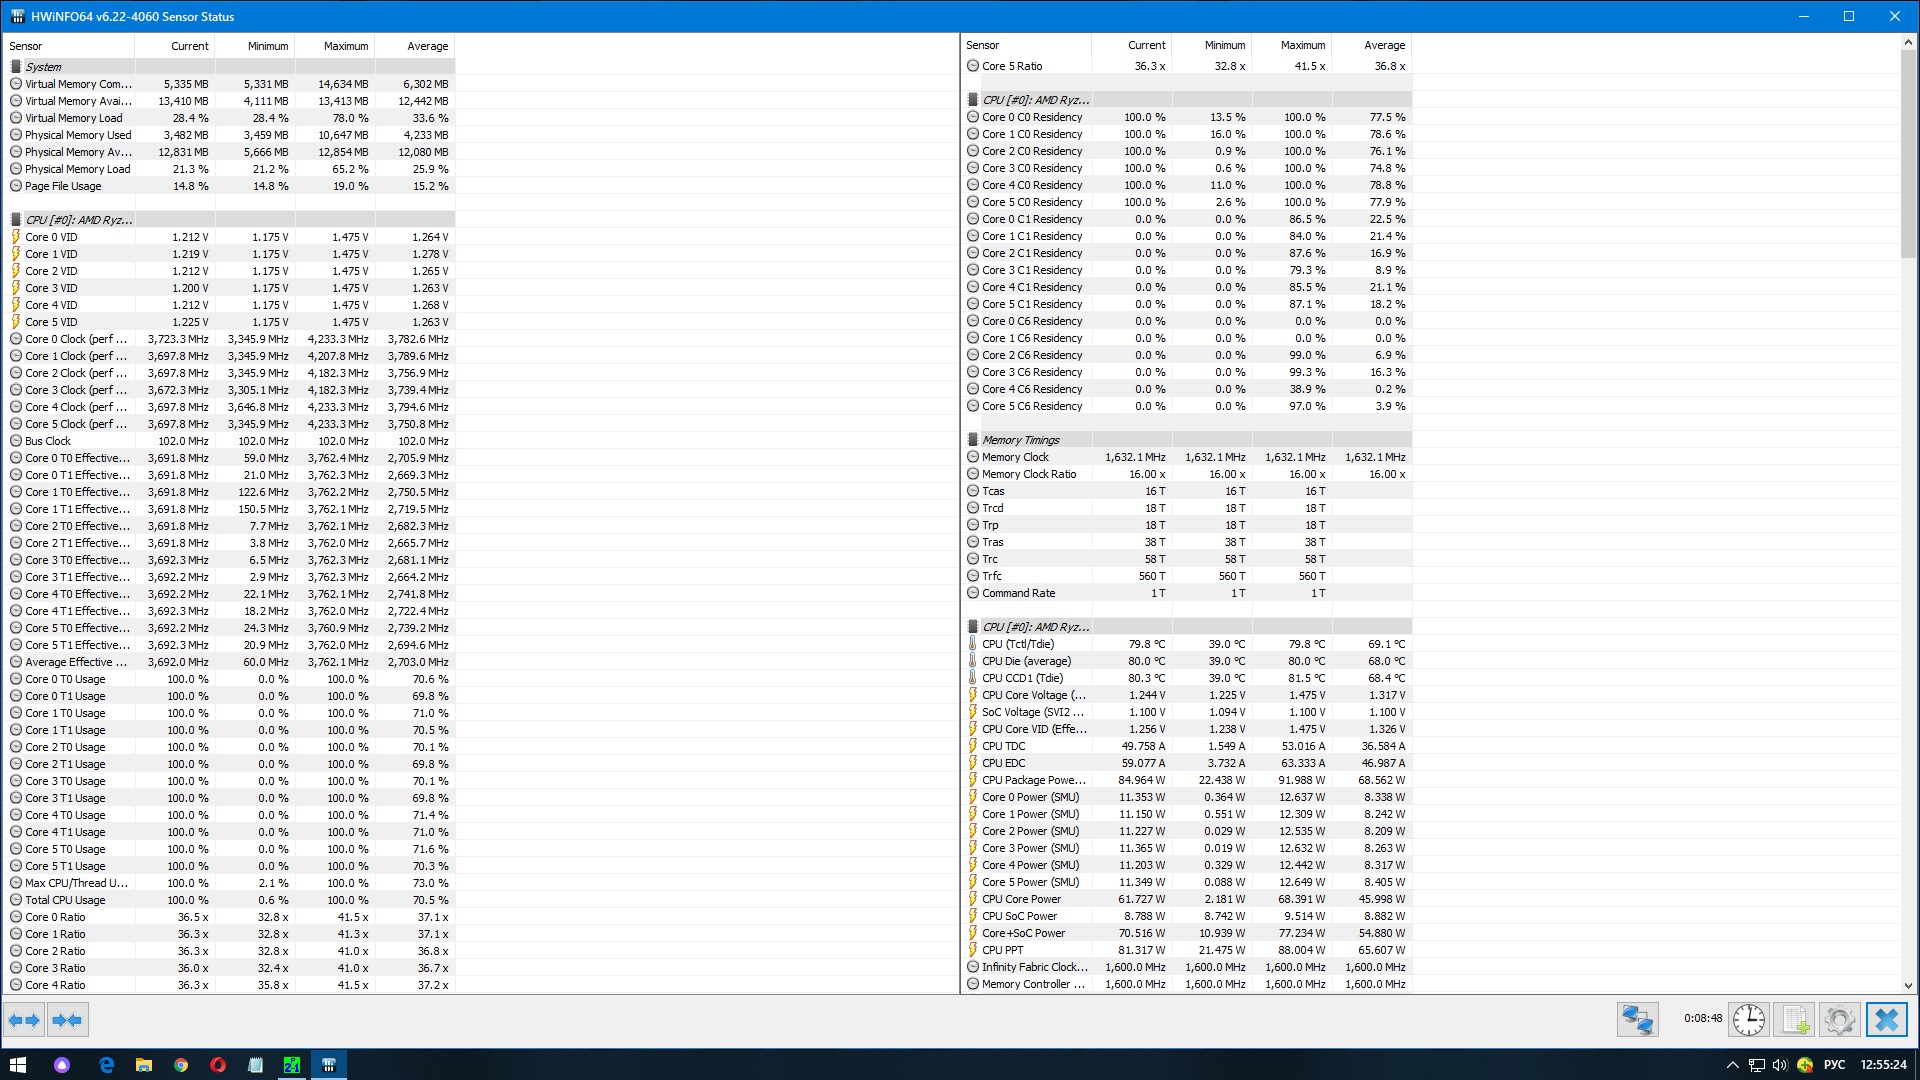The height and width of the screenshot is (1080, 1920).
Task: Click the shrink columns arrows button
Action: [67, 1020]
